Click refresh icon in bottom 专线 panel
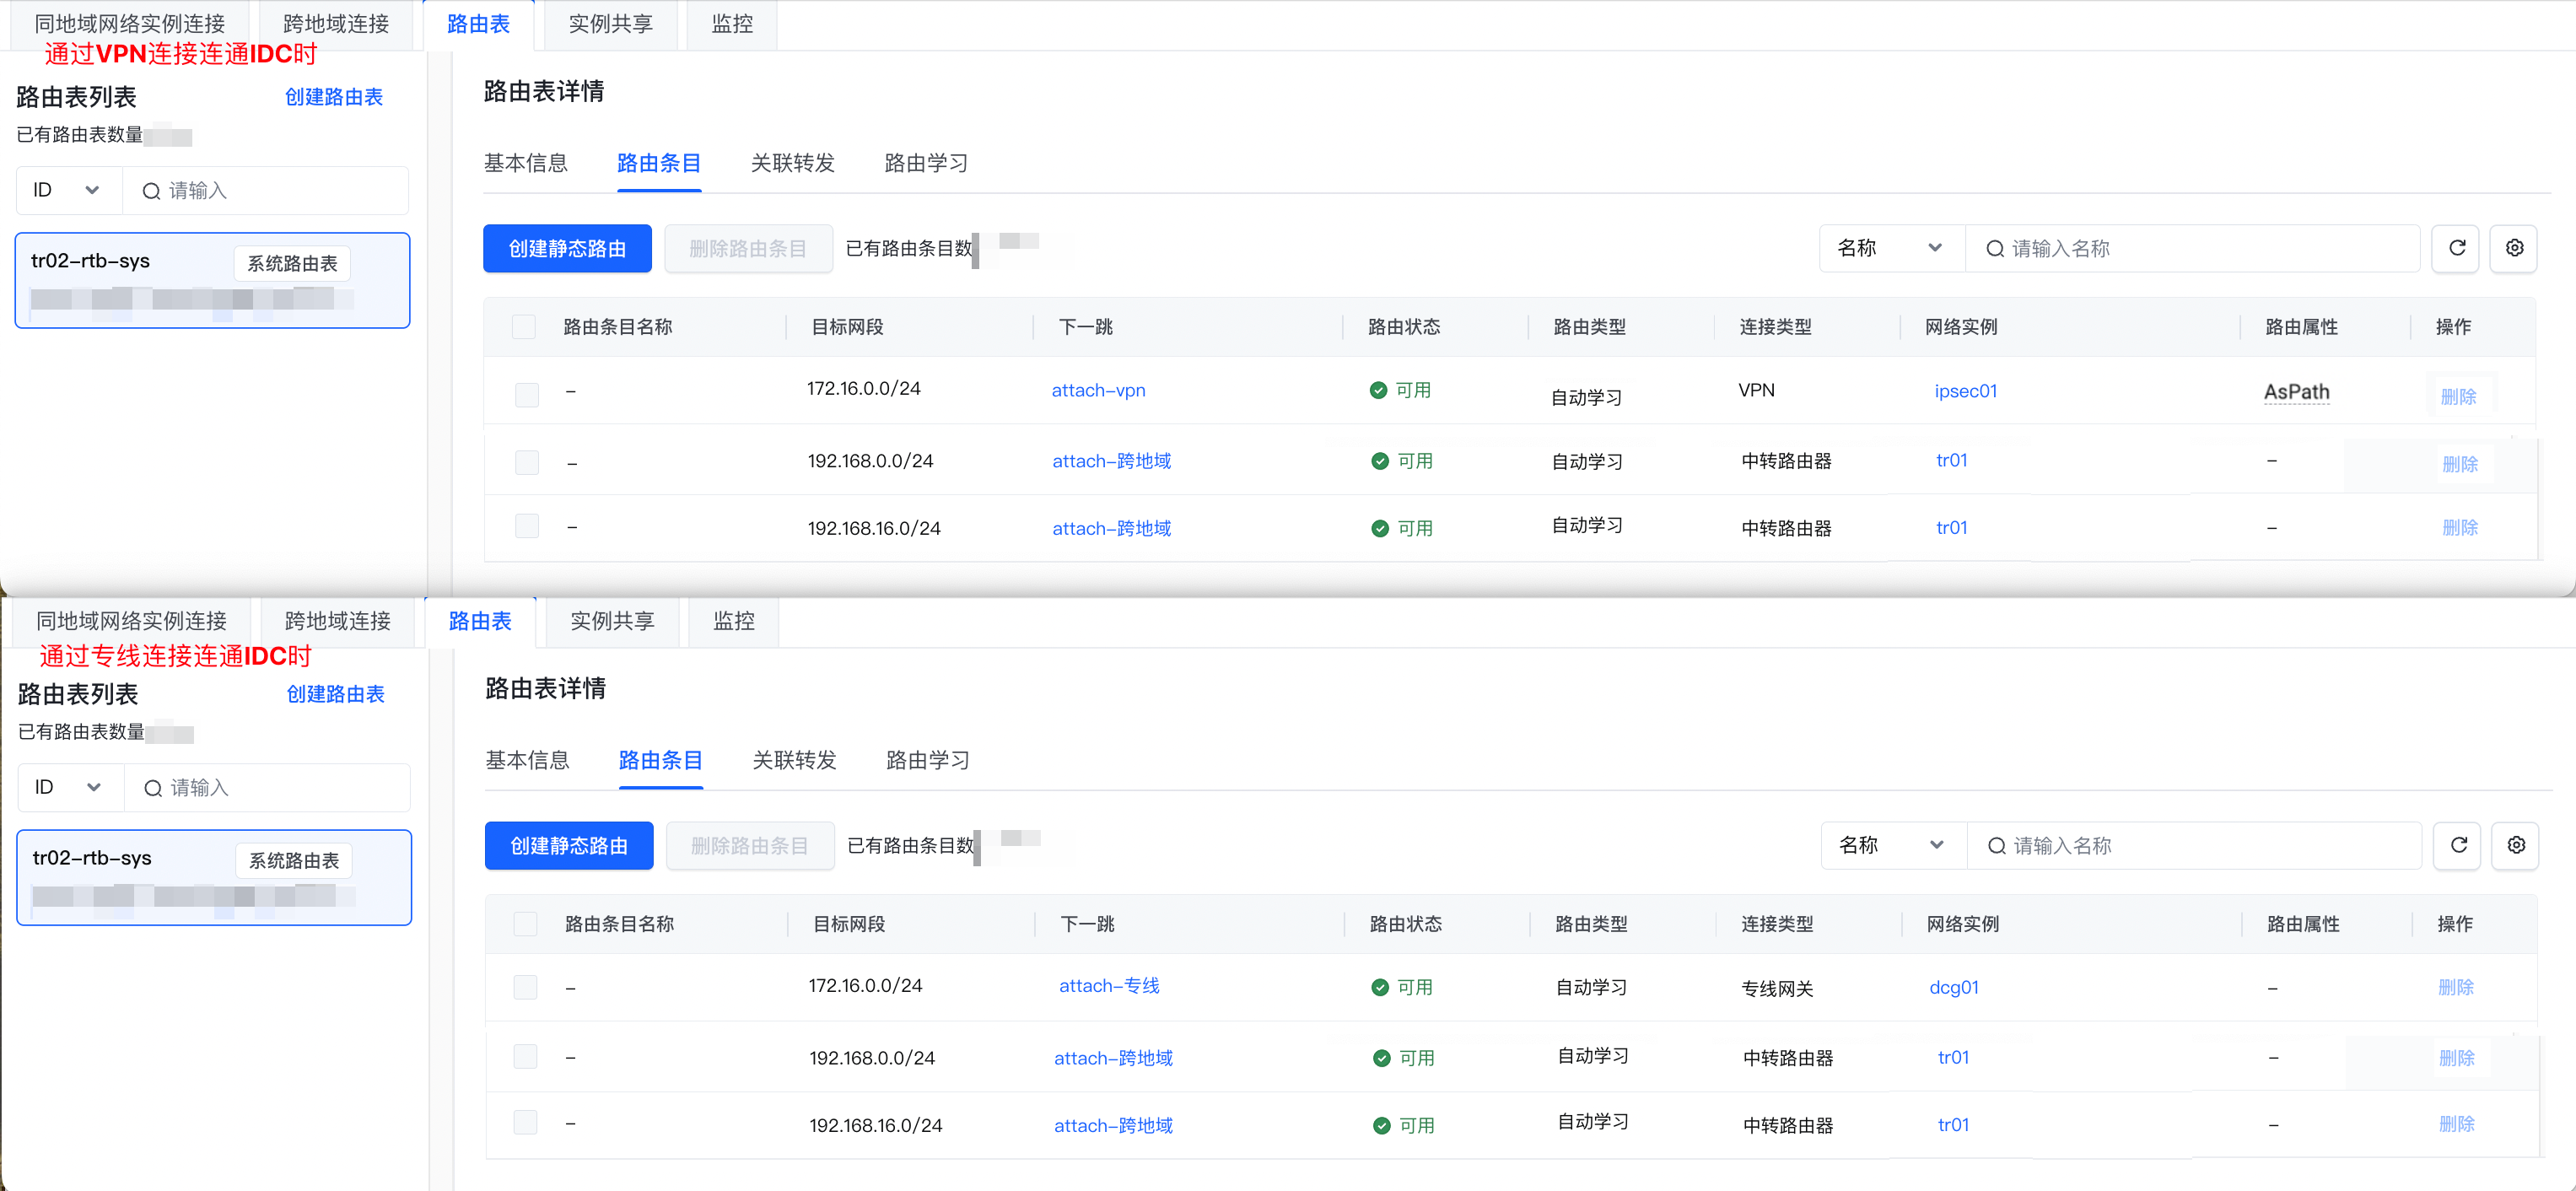 coord(2458,845)
